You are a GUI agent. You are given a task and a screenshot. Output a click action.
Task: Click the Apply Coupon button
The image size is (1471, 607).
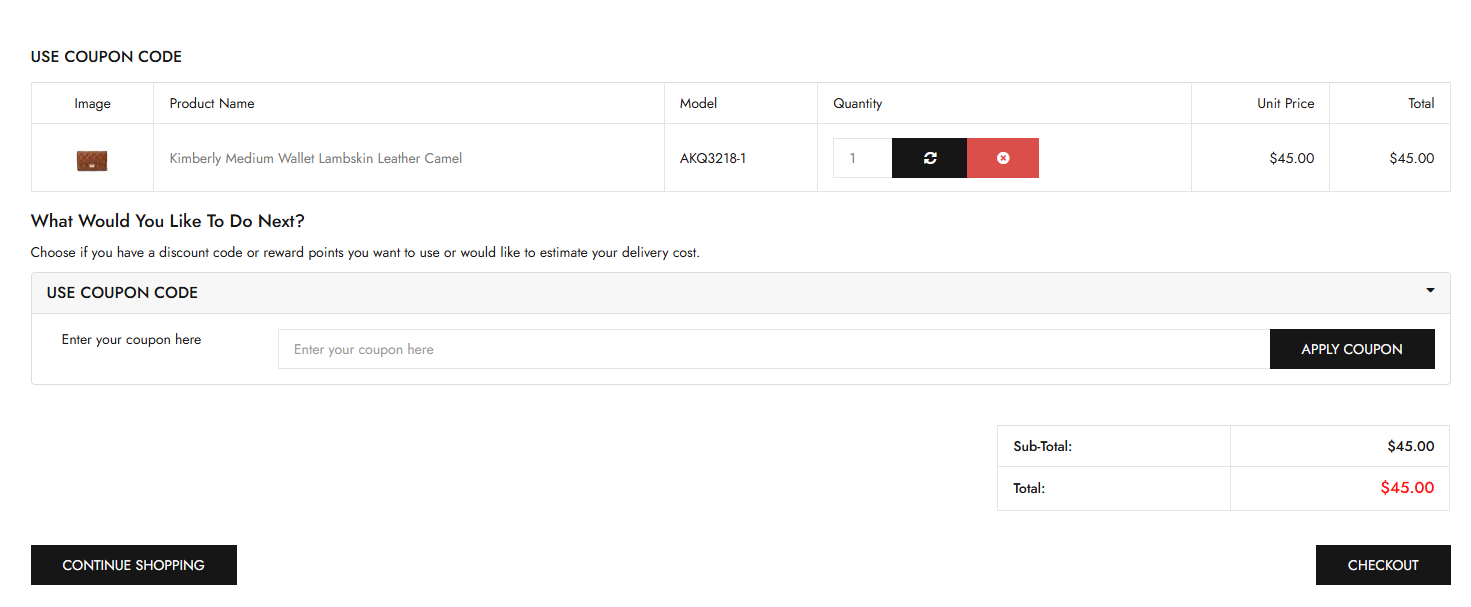[x=1352, y=349]
